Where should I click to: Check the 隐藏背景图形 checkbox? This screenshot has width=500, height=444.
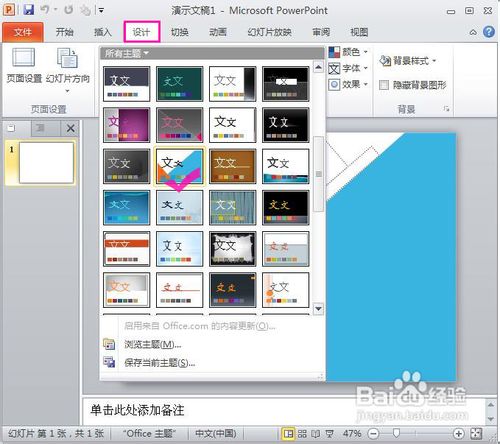click(384, 85)
